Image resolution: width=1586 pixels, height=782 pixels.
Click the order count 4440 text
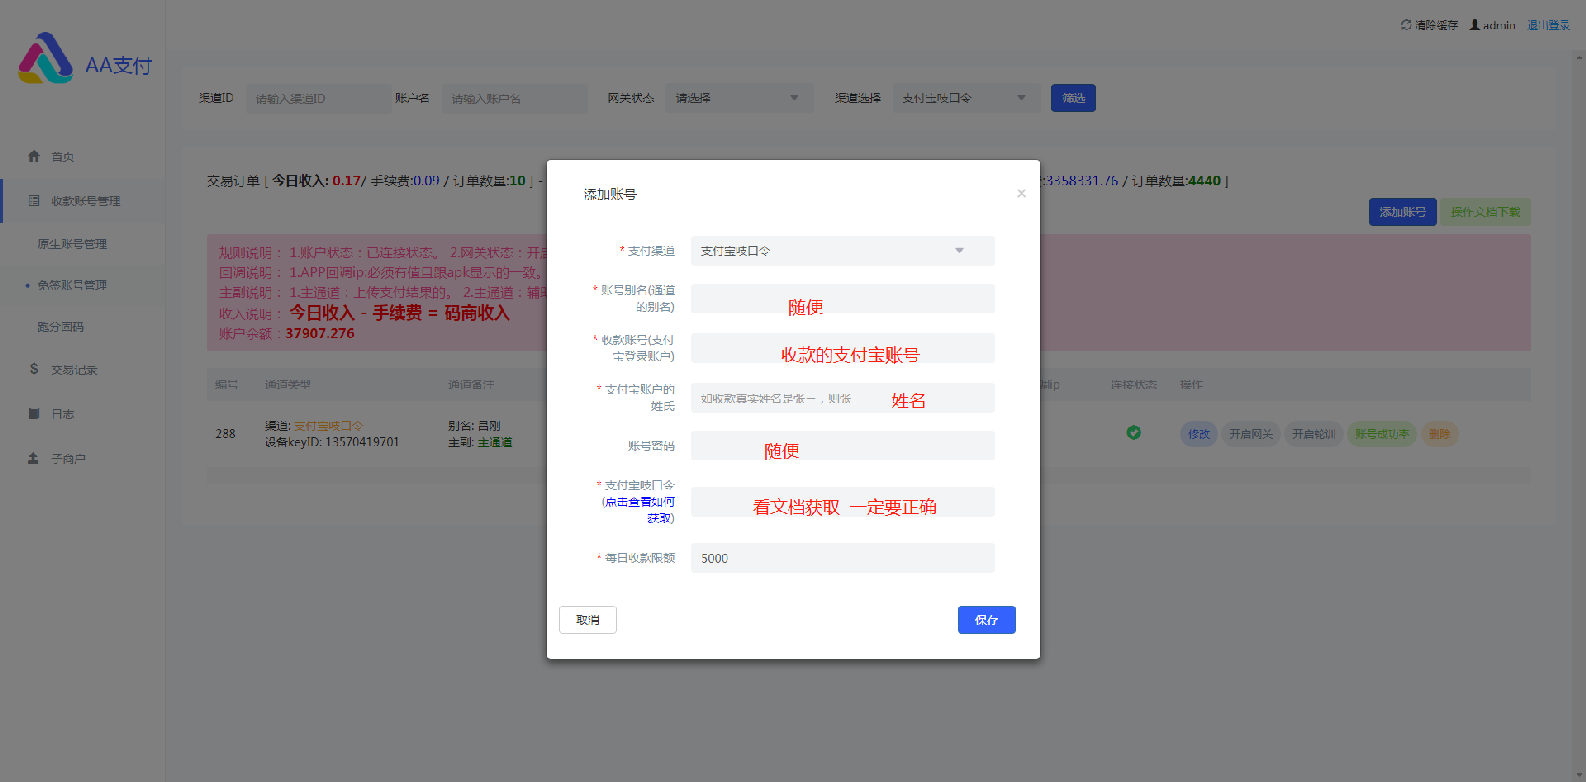pos(1204,181)
